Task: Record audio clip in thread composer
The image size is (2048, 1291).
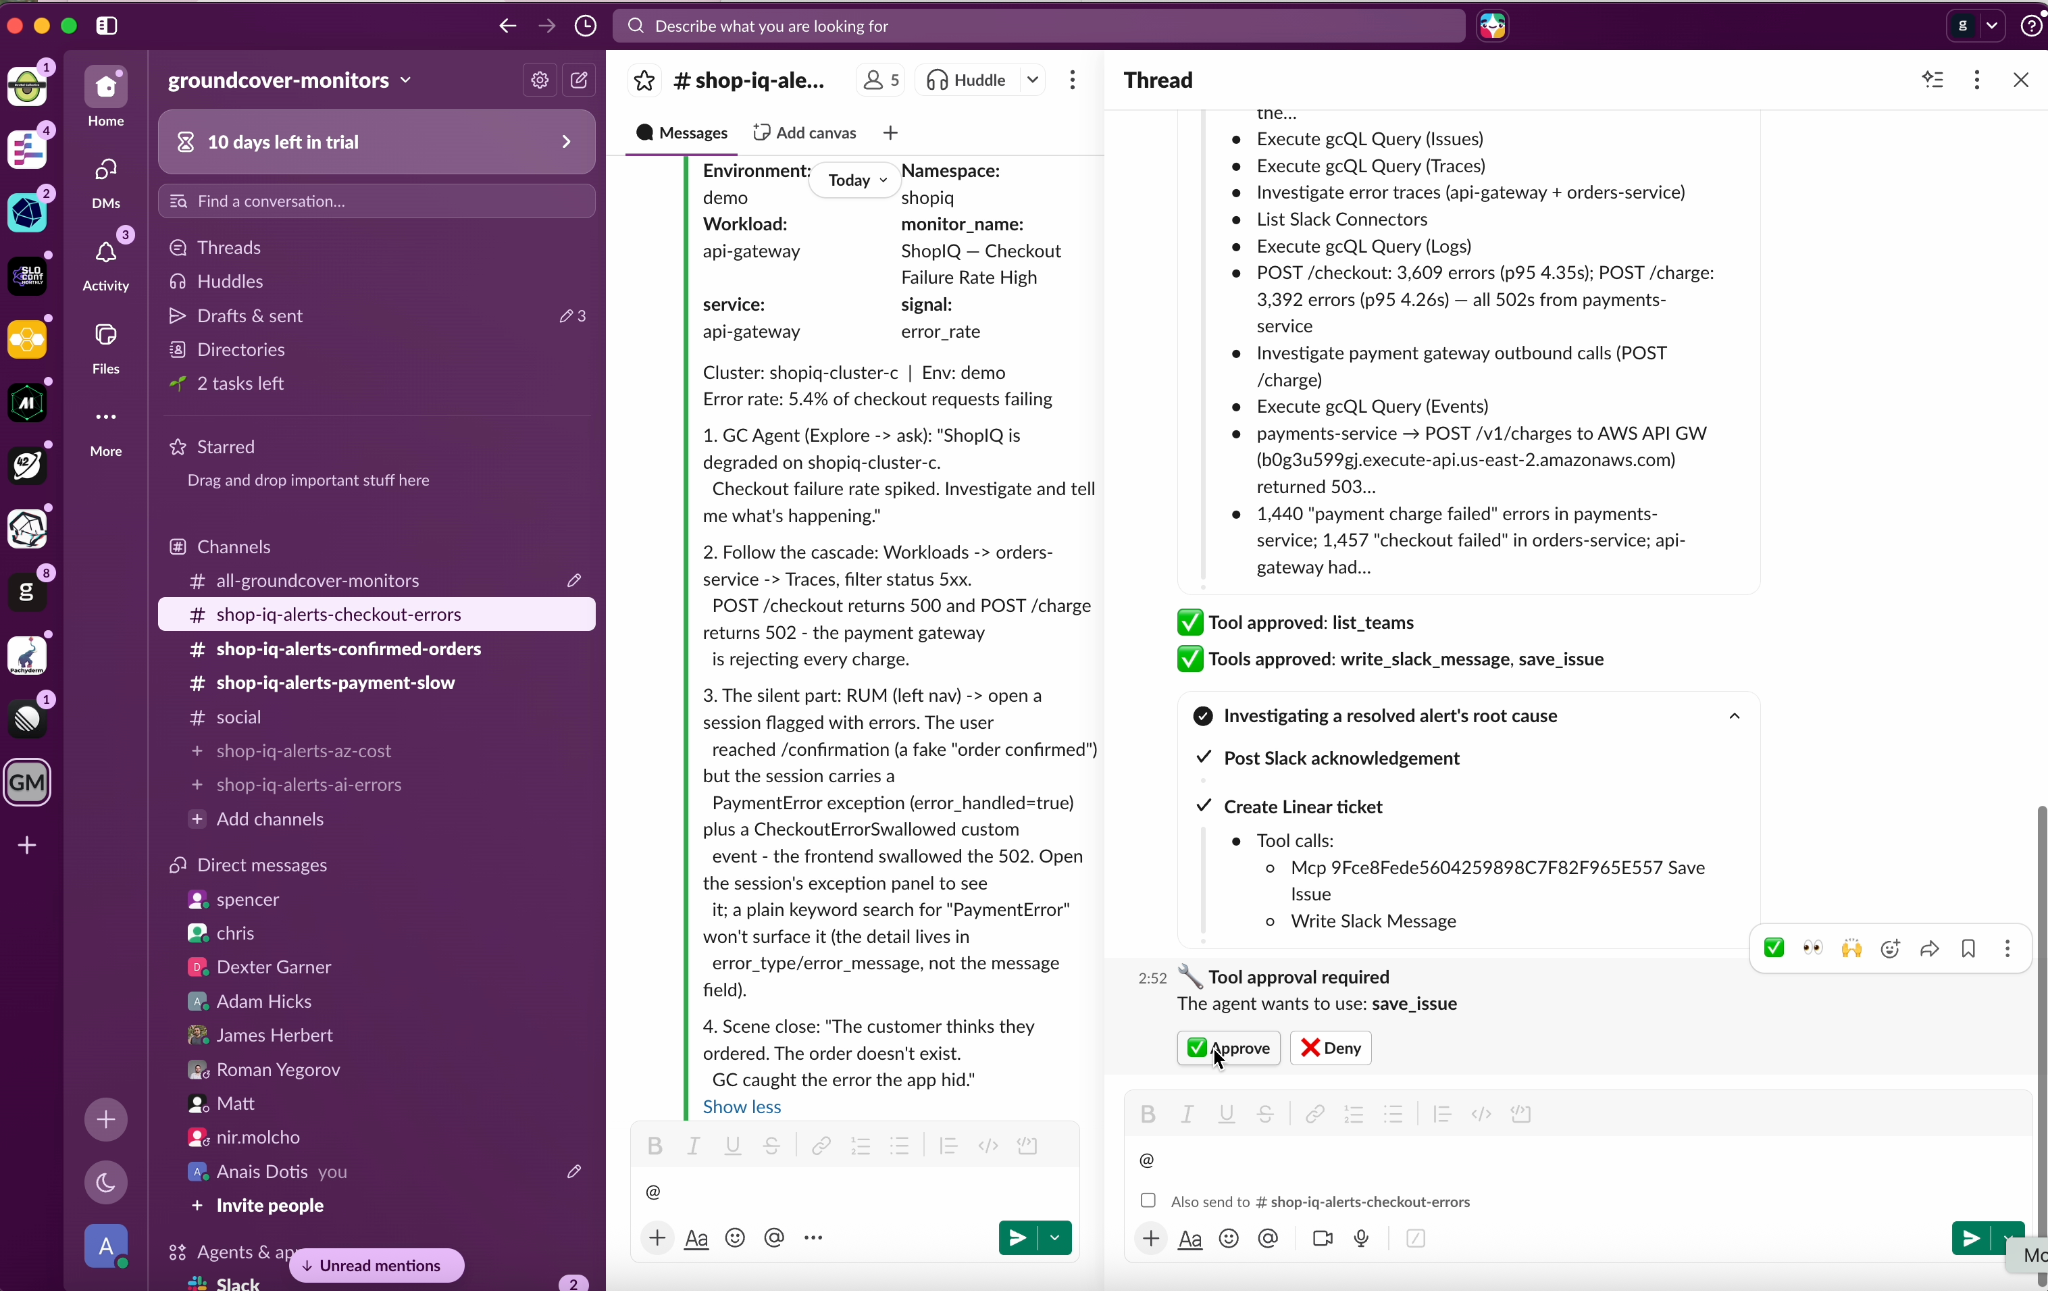Action: coord(1361,1238)
